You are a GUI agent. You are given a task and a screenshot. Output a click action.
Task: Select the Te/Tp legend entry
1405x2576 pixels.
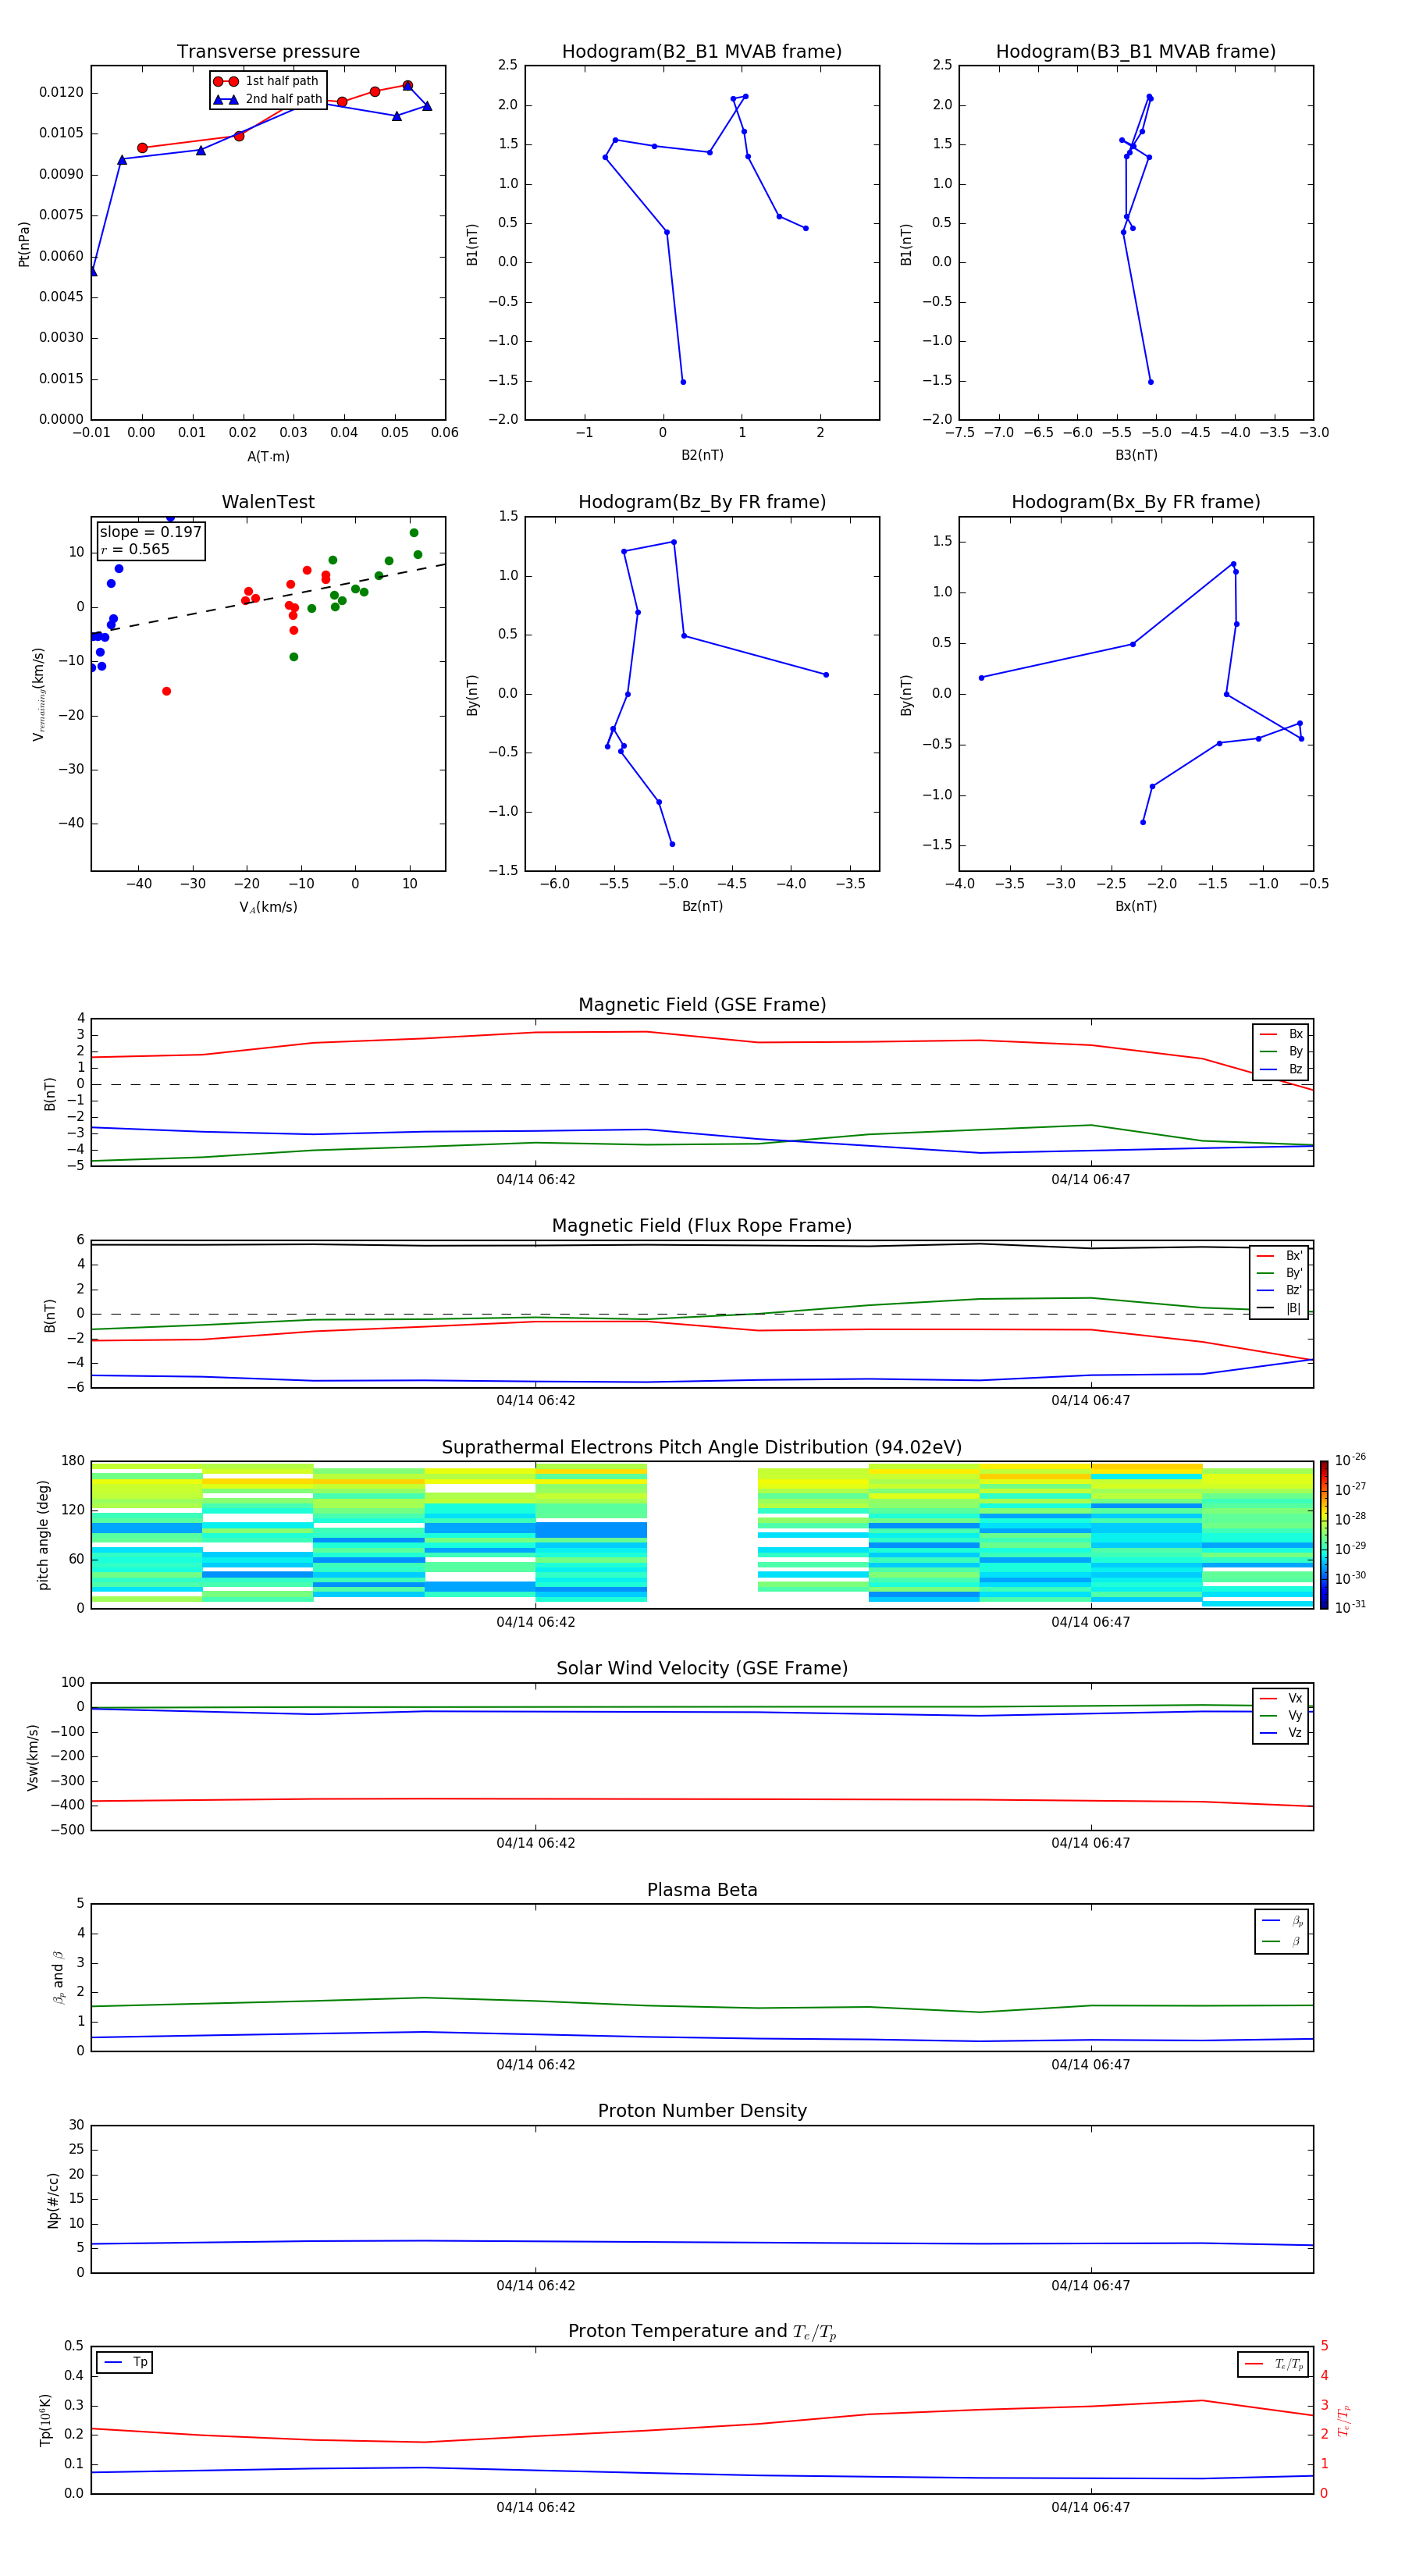coord(1274,2364)
